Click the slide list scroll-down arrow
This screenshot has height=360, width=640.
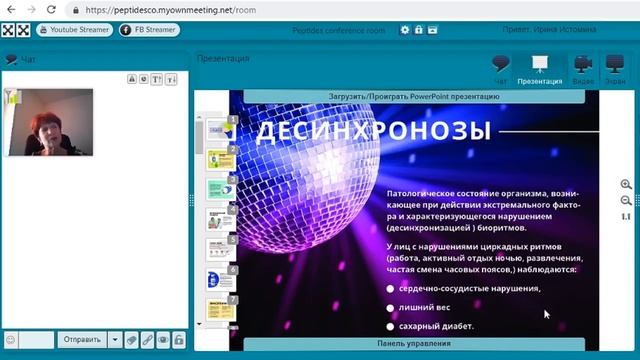coord(199,324)
